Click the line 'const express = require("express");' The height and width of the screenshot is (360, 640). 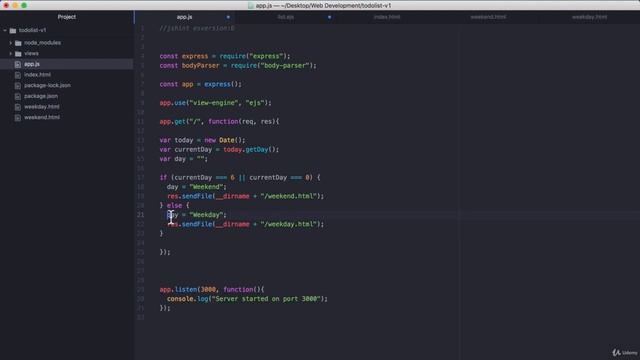225,56
